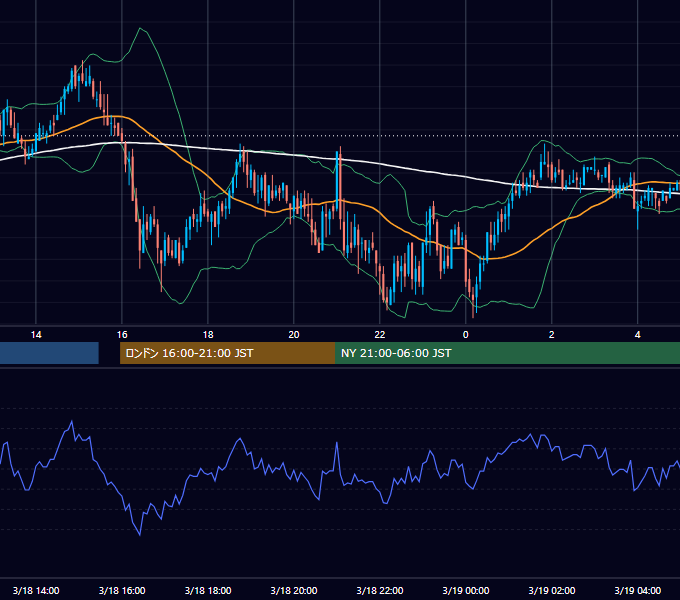Click the 3/19 02:00 time label
The image size is (680, 600).
[551, 590]
